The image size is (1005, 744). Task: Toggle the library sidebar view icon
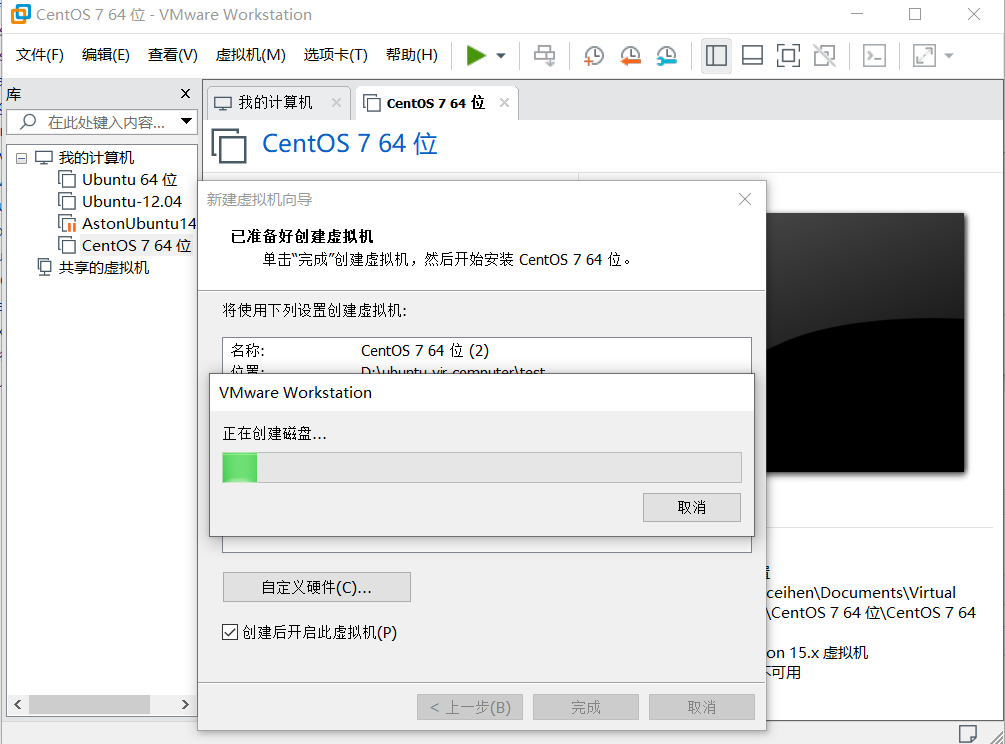pyautogui.click(x=716, y=56)
